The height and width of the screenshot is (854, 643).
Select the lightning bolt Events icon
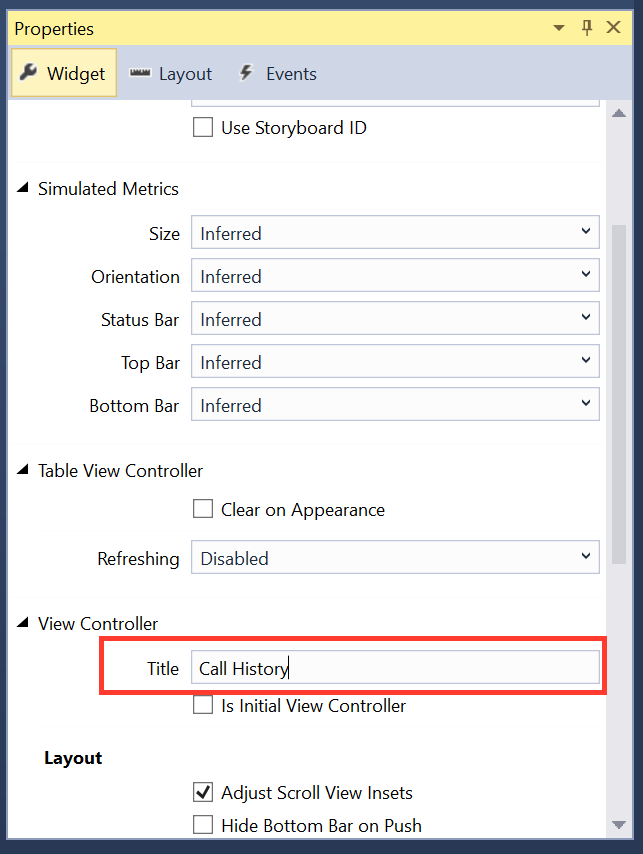click(246, 73)
